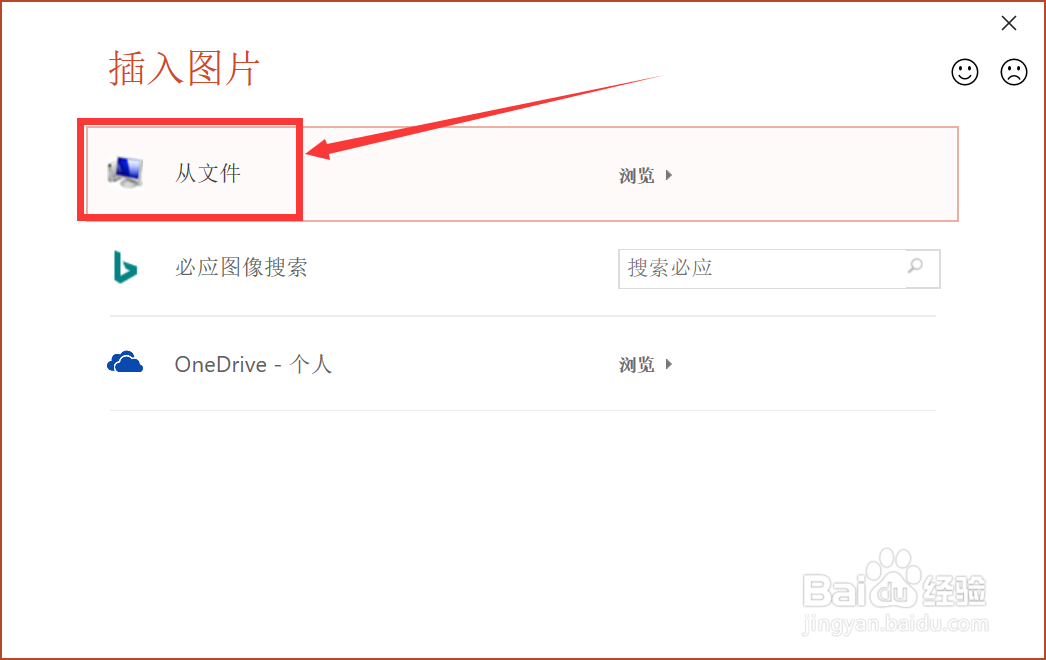Send a smile with the happy face icon
This screenshot has width=1046, height=660.
click(x=965, y=72)
